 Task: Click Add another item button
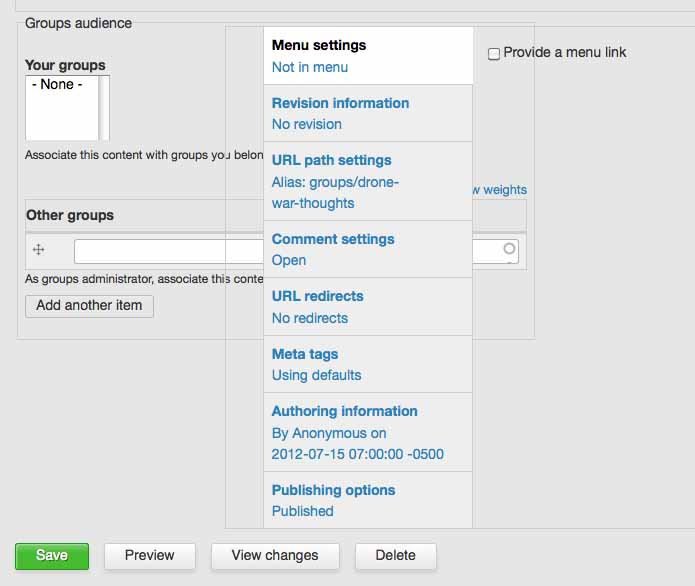point(89,306)
